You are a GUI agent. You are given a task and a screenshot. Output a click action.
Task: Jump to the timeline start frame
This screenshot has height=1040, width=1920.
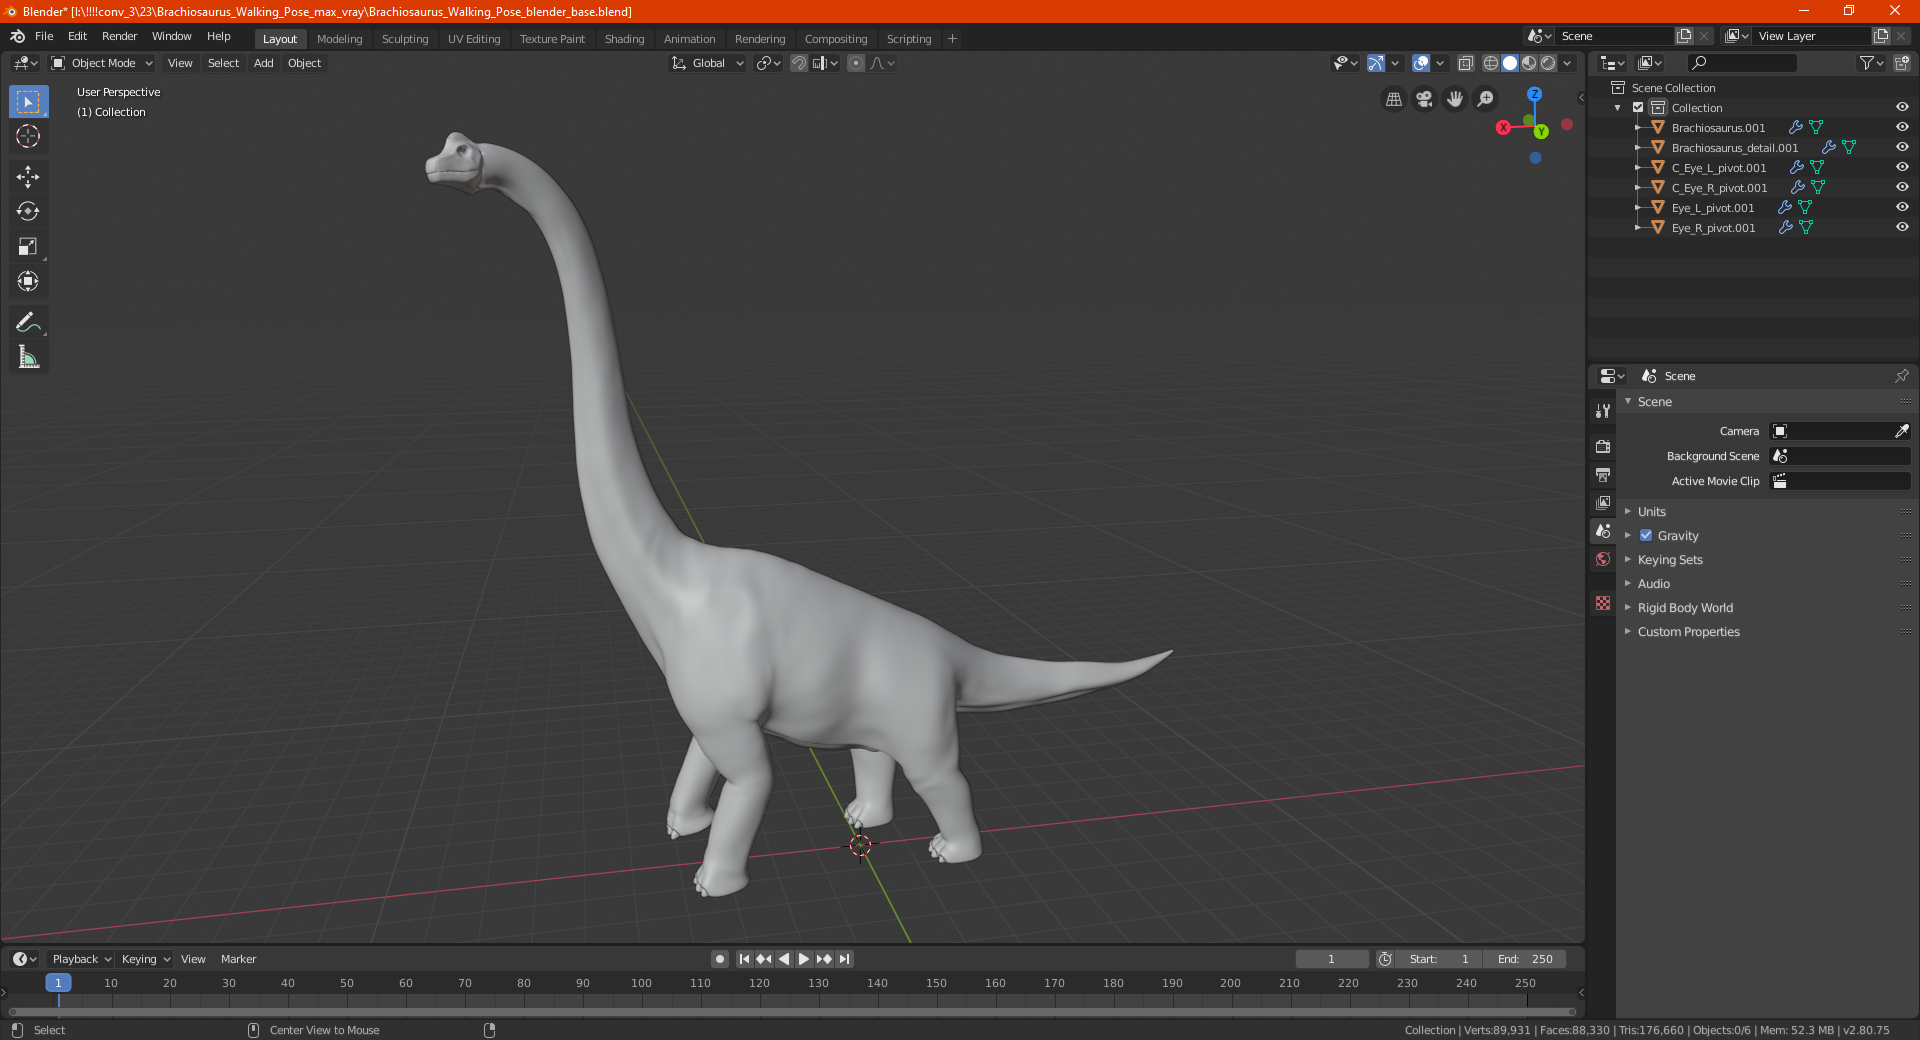(x=744, y=959)
